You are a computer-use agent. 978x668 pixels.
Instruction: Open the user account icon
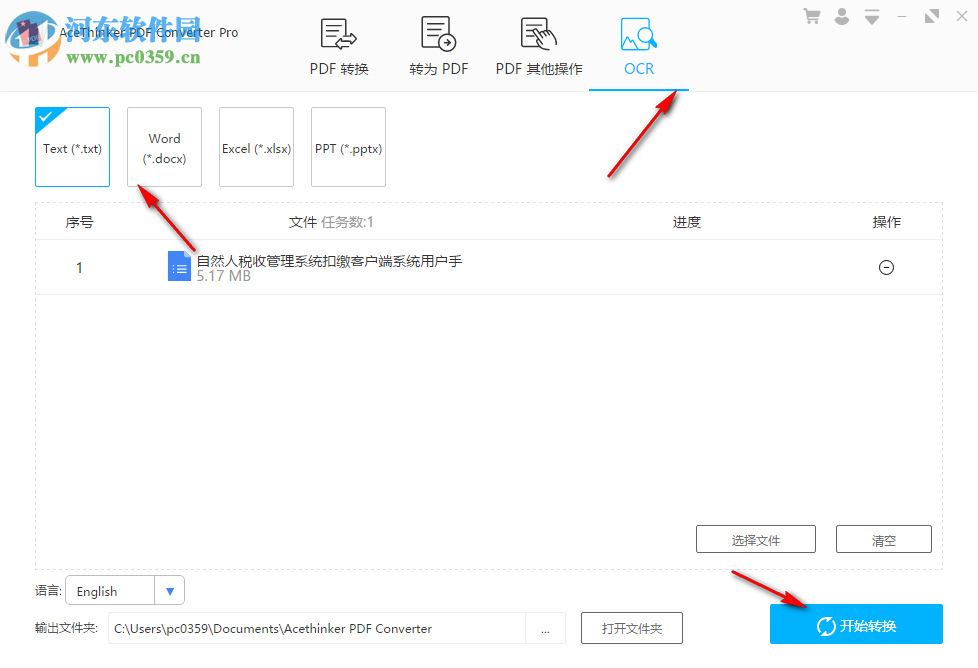pyautogui.click(x=841, y=15)
